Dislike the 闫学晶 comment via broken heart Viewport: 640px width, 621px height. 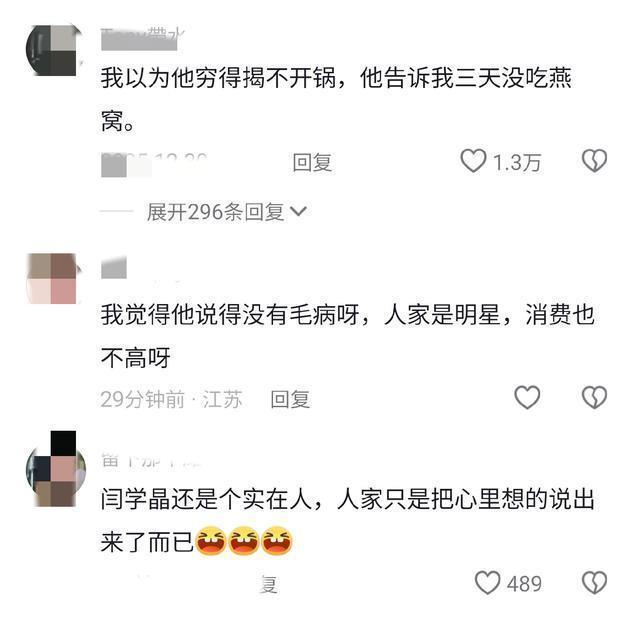pyautogui.click(x=594, y=583)
